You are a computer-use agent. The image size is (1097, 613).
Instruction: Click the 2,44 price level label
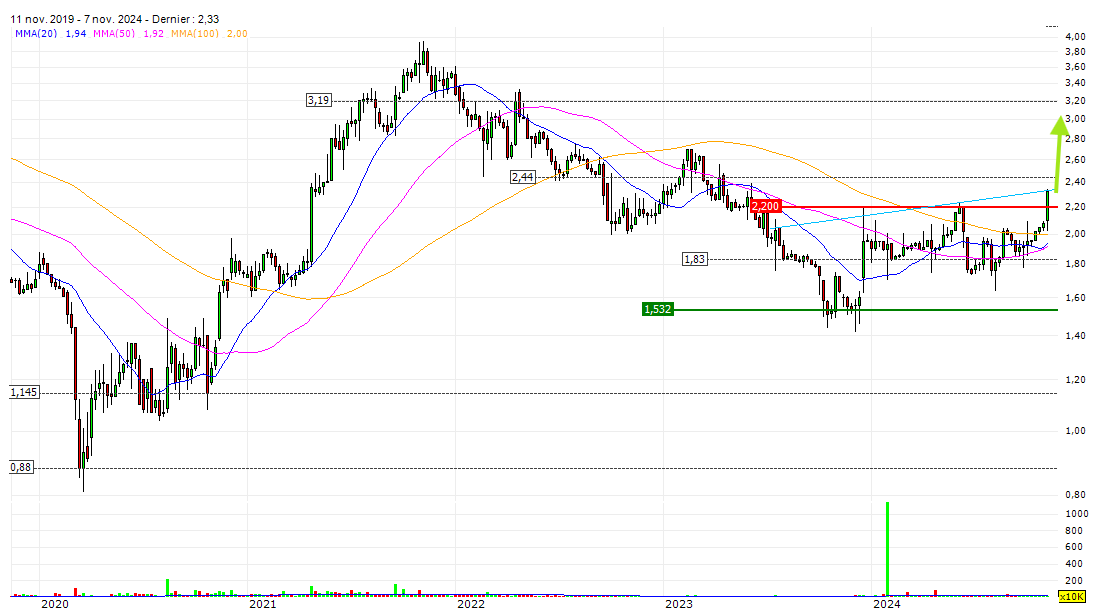(523, 177)
